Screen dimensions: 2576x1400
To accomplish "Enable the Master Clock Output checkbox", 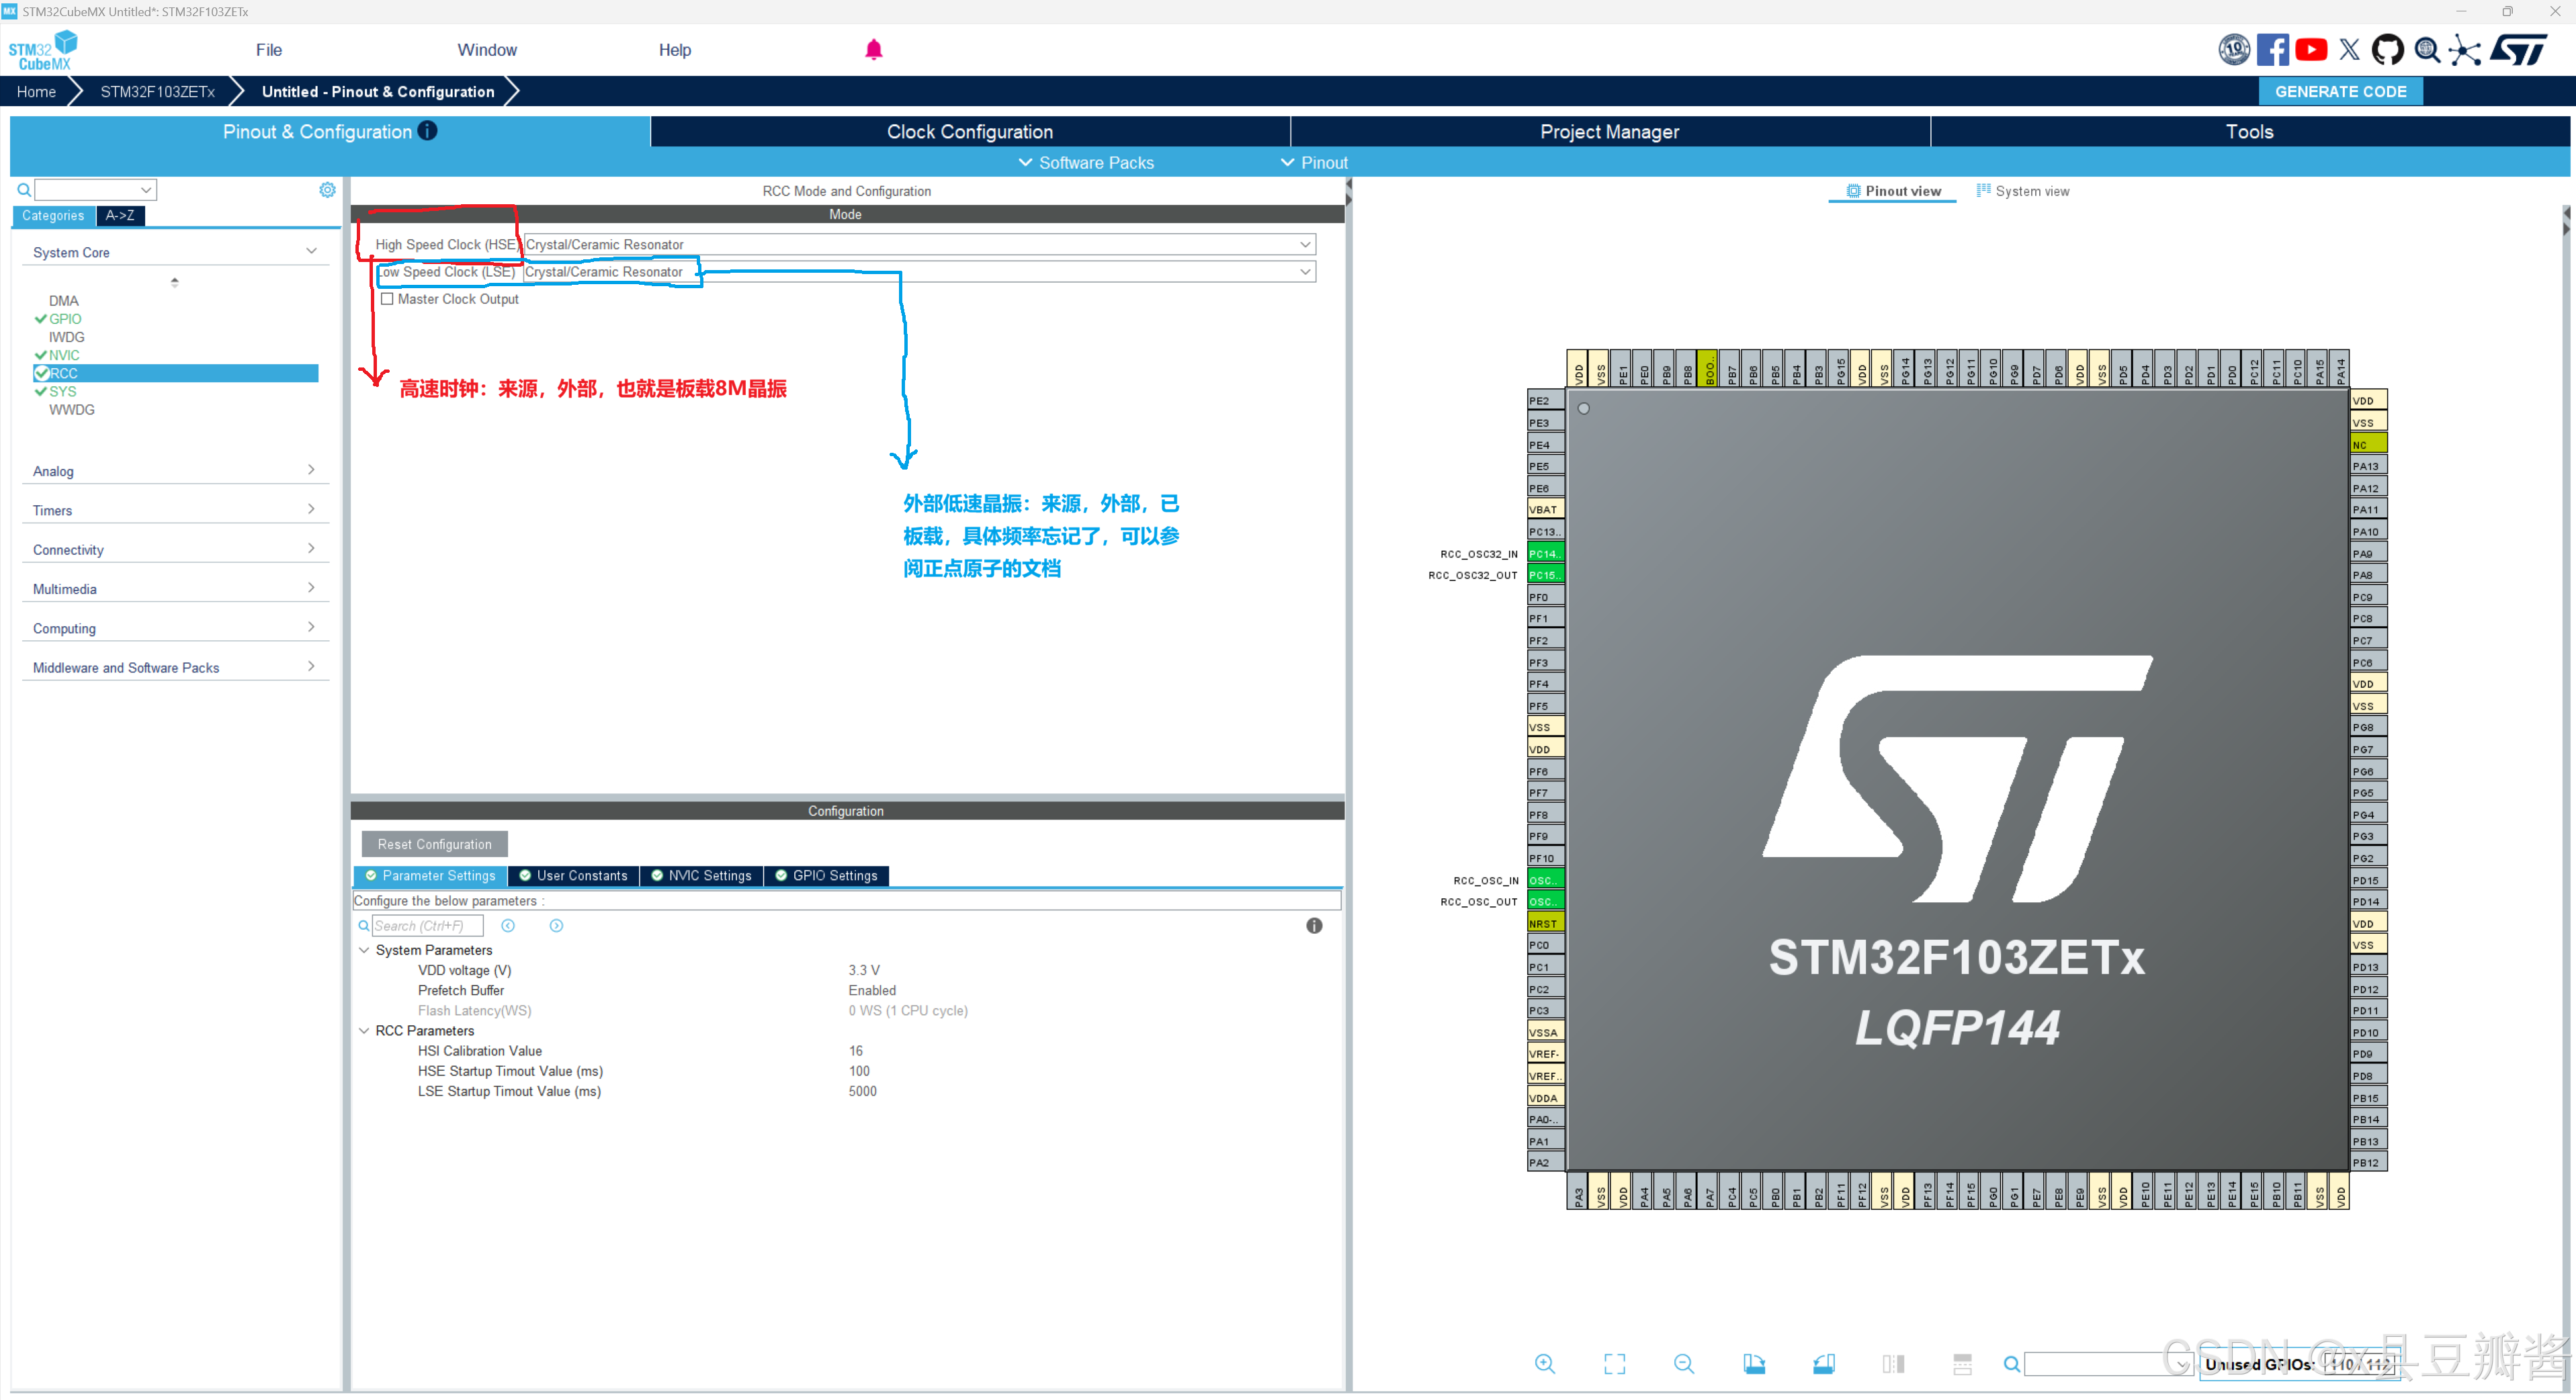I will 387,299.
